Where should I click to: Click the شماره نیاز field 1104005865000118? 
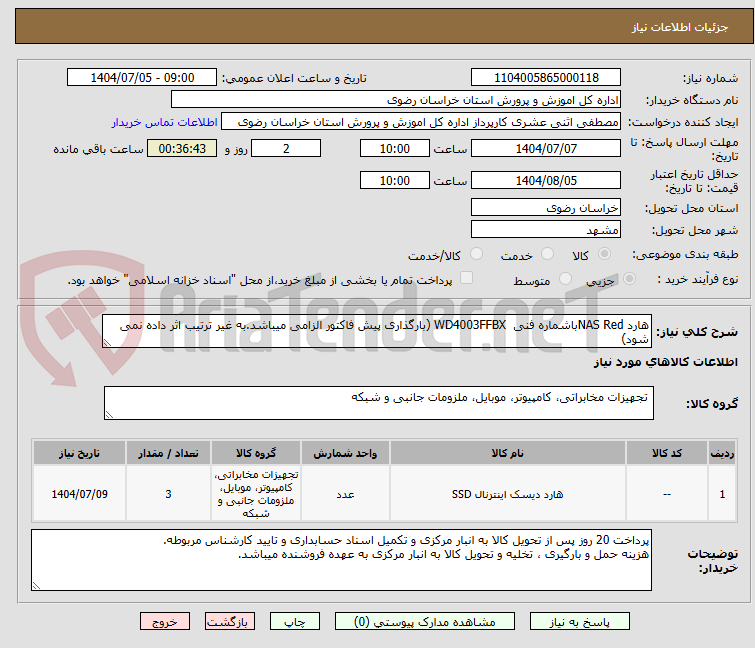click(x=546, y=78)
